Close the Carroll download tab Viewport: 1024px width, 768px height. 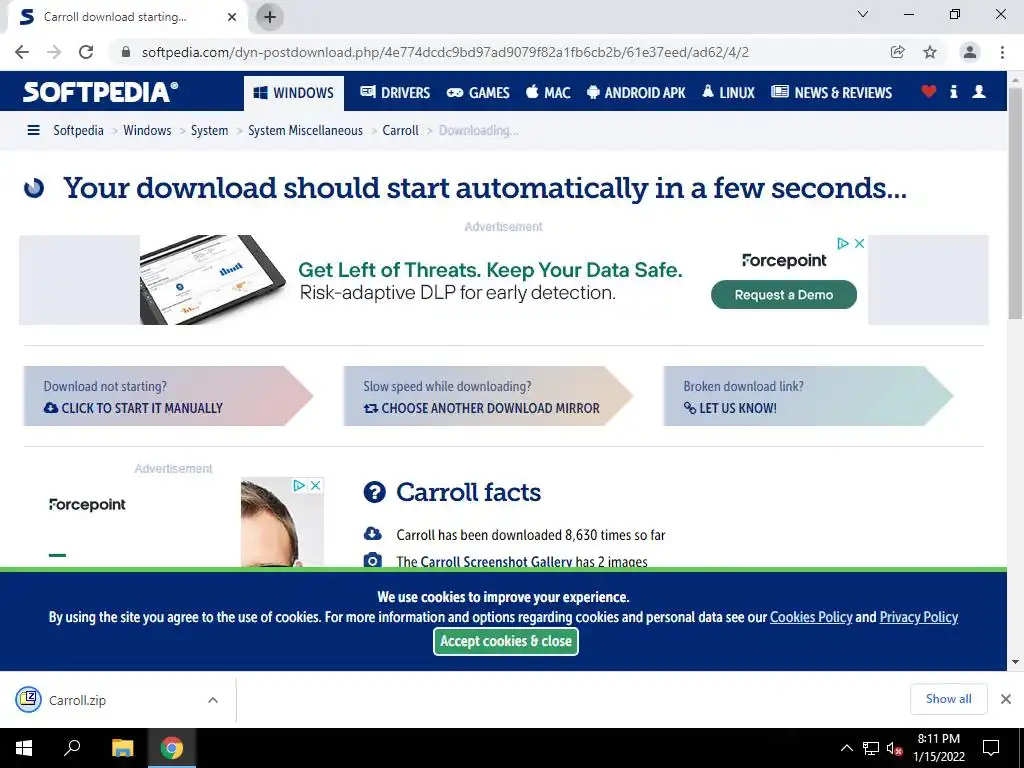coord(232,17)
